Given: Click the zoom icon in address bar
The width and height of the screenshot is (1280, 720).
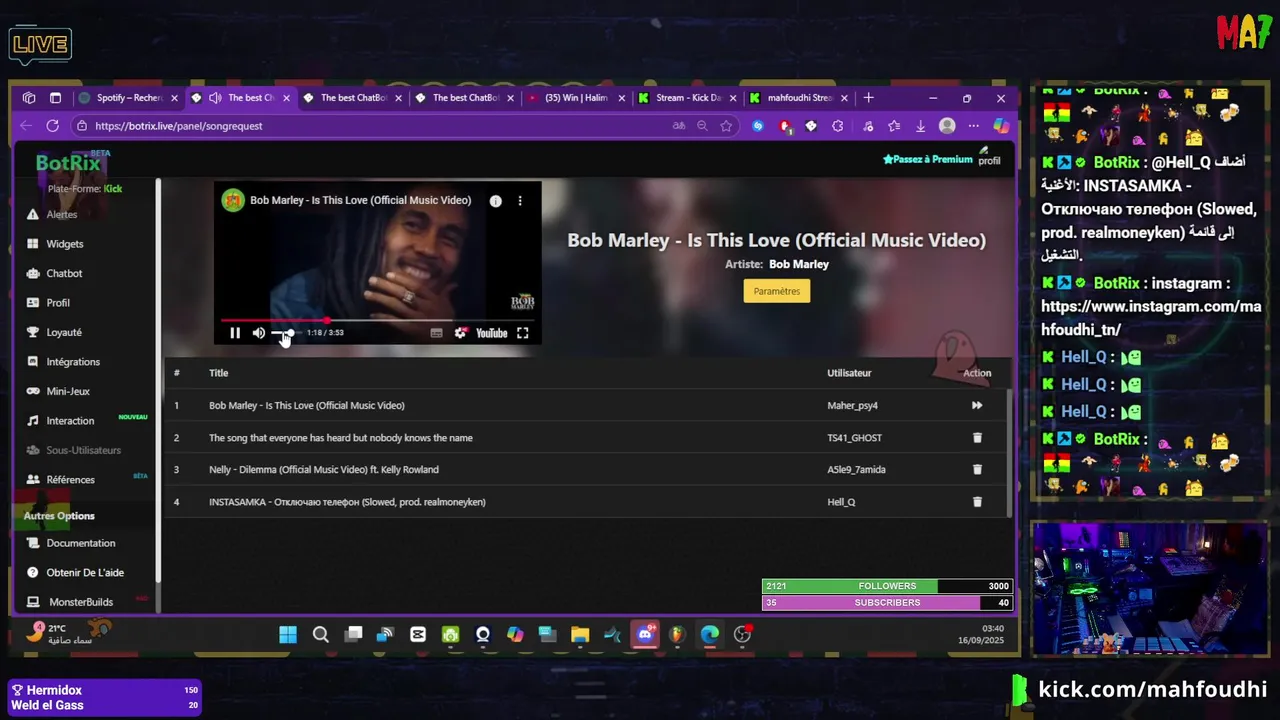Looking at the screenshot, I should [702, 126].
